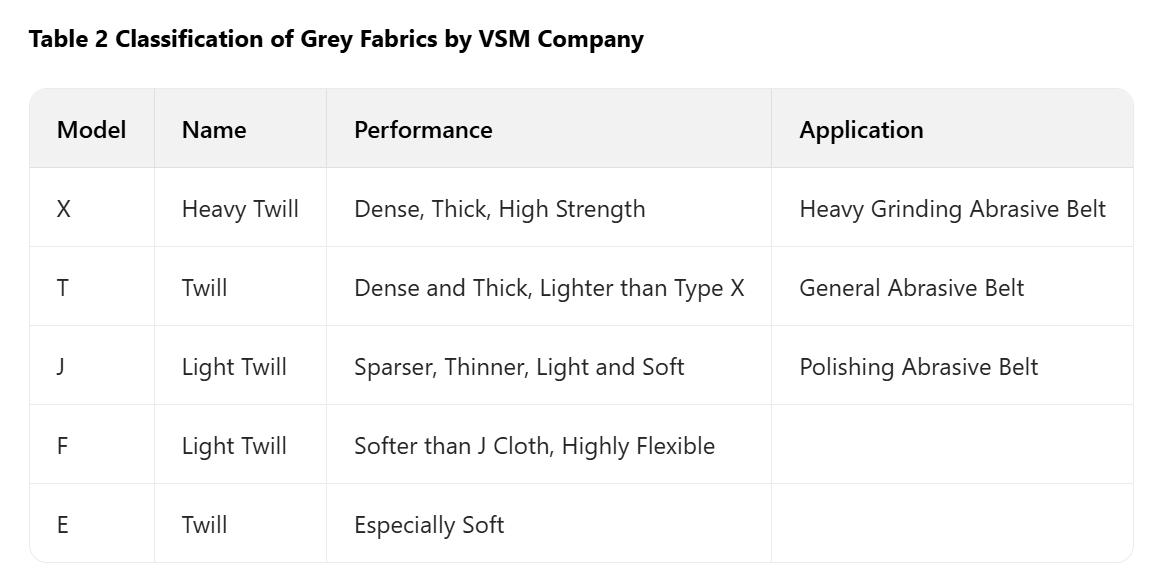Select the model X cell
The width and height of the screenshot is (1152, 578).
64,209
